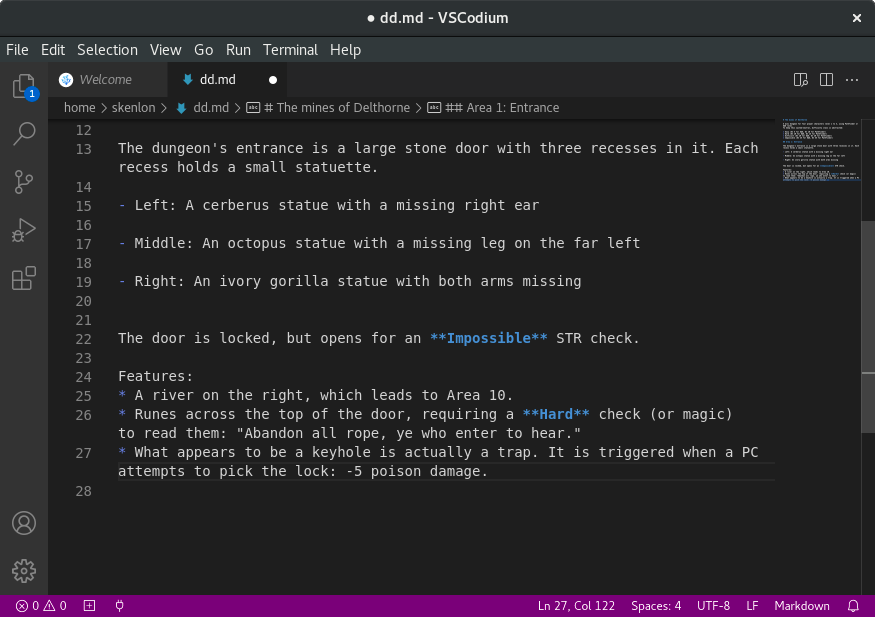The height and width of the screenshot is (617, 875).
Task: Open Source Control view
Action: [24, 181]
